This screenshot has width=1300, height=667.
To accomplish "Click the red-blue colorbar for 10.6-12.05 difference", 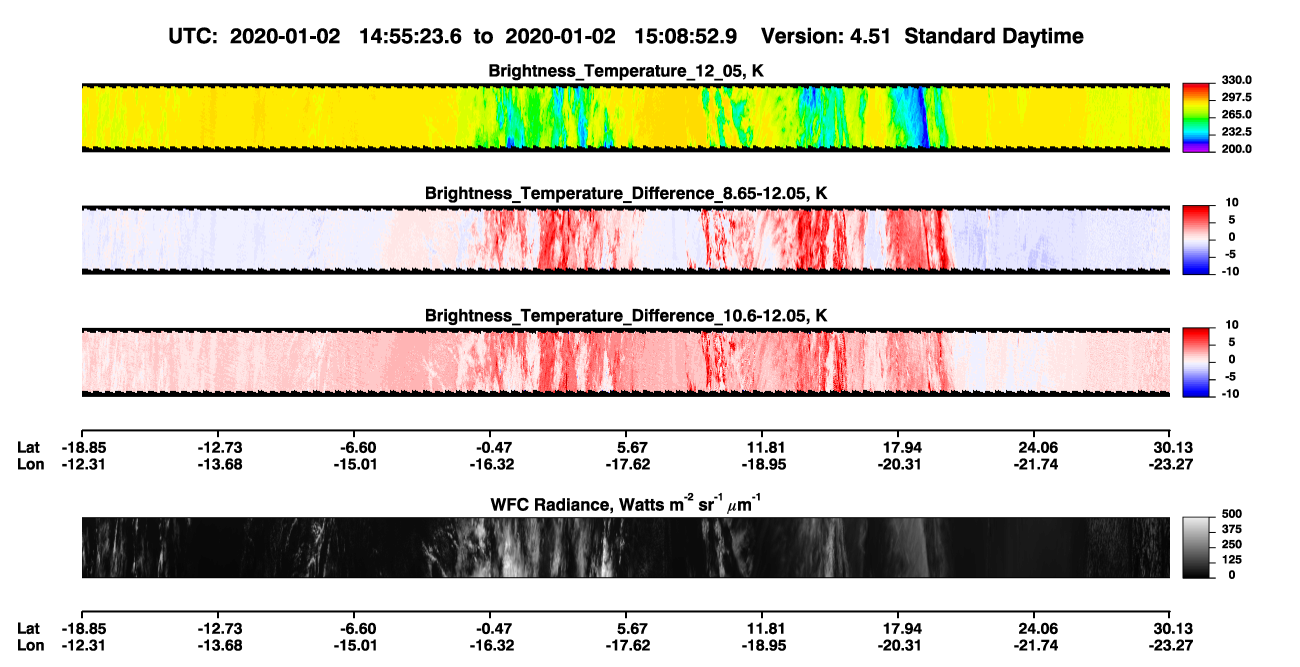I will [1195, 363].
